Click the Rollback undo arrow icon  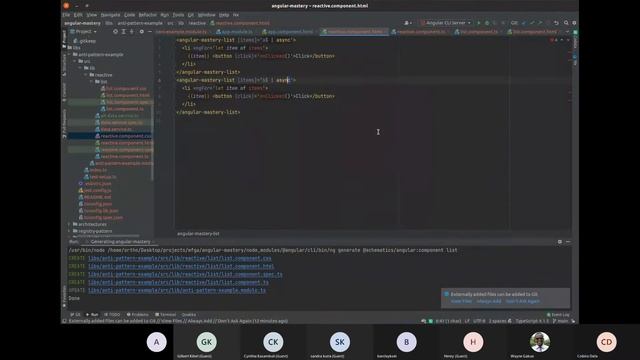point(556,23)
